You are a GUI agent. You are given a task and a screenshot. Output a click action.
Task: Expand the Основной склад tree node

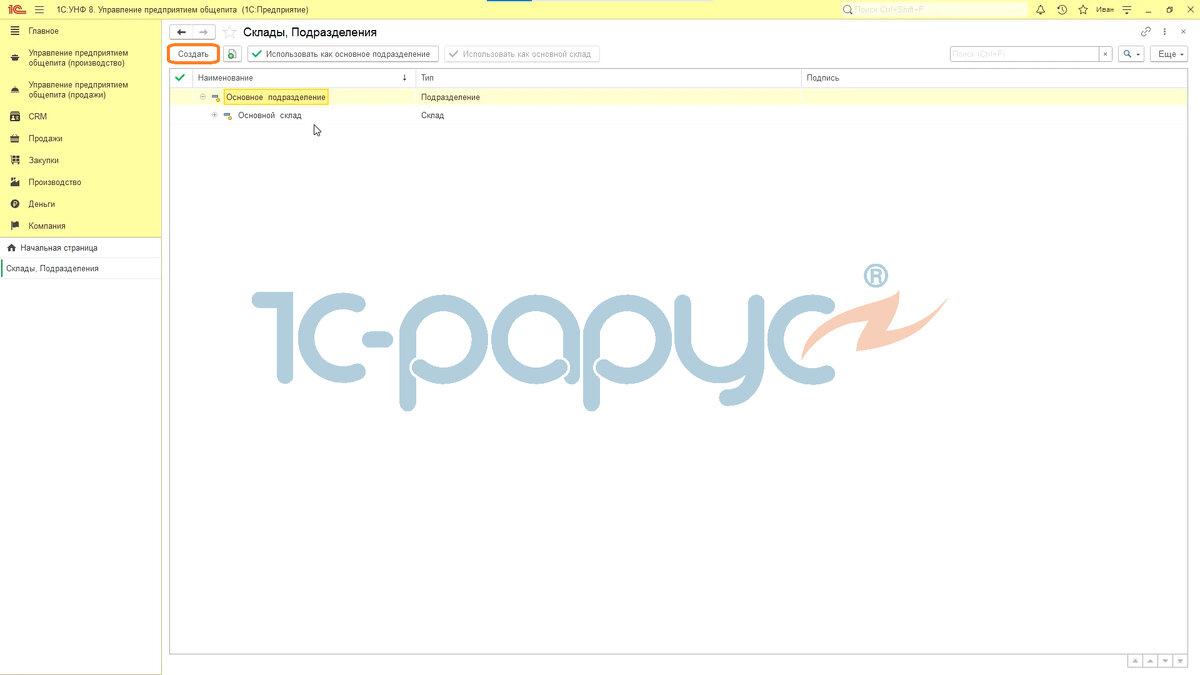[214, 115]
